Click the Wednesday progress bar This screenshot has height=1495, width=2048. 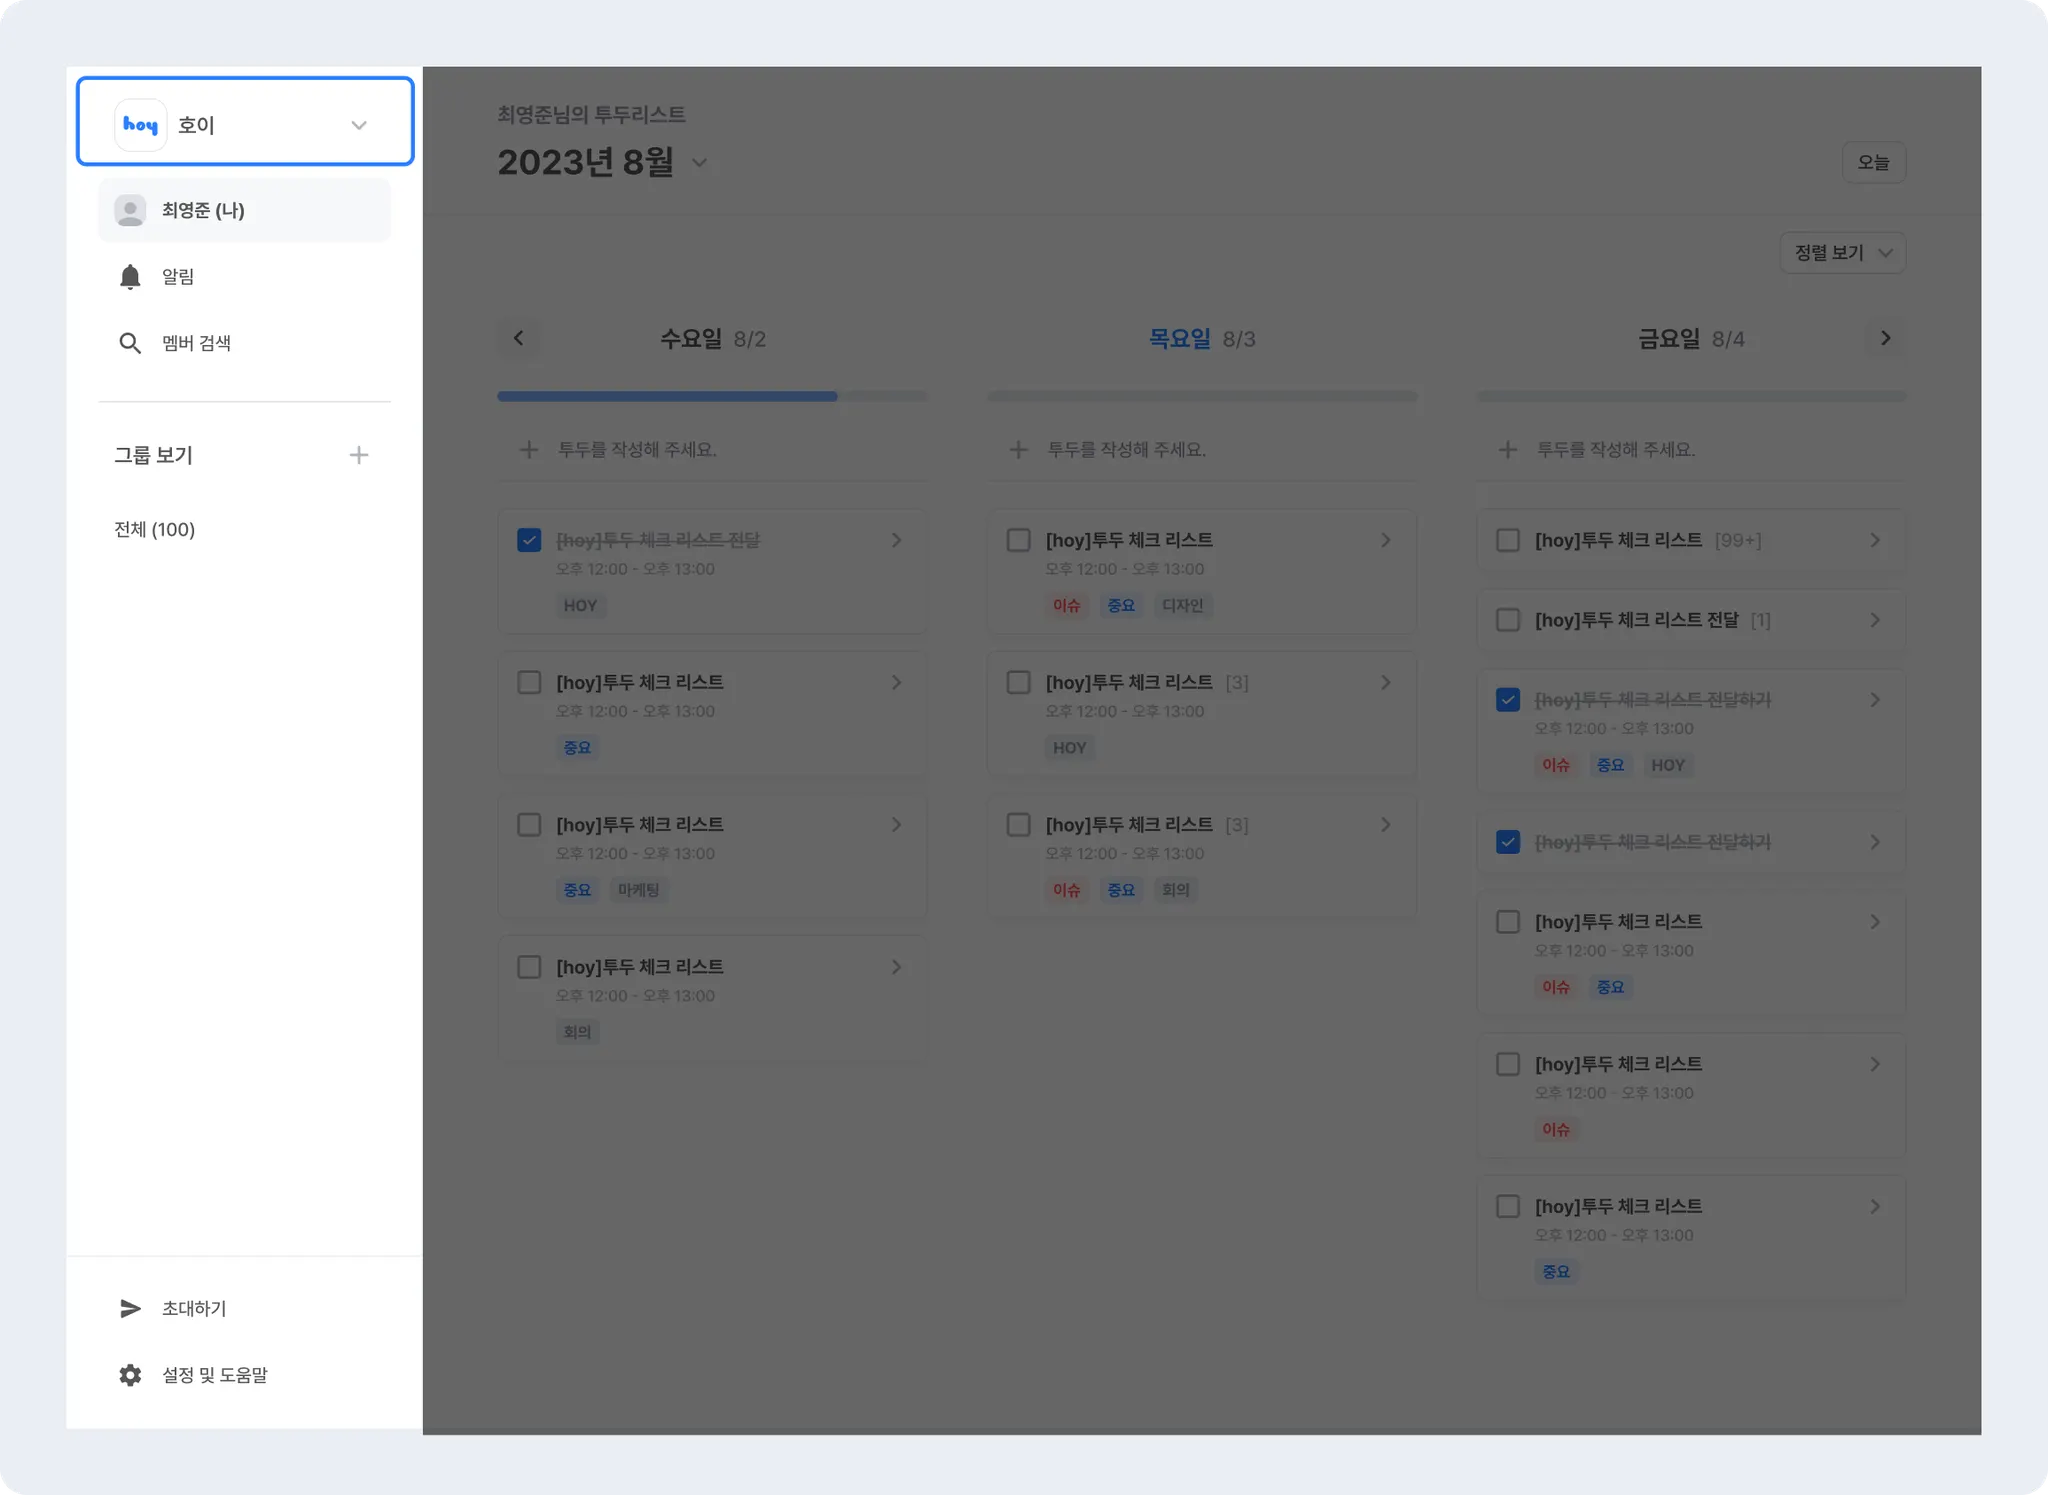(711, 396)
